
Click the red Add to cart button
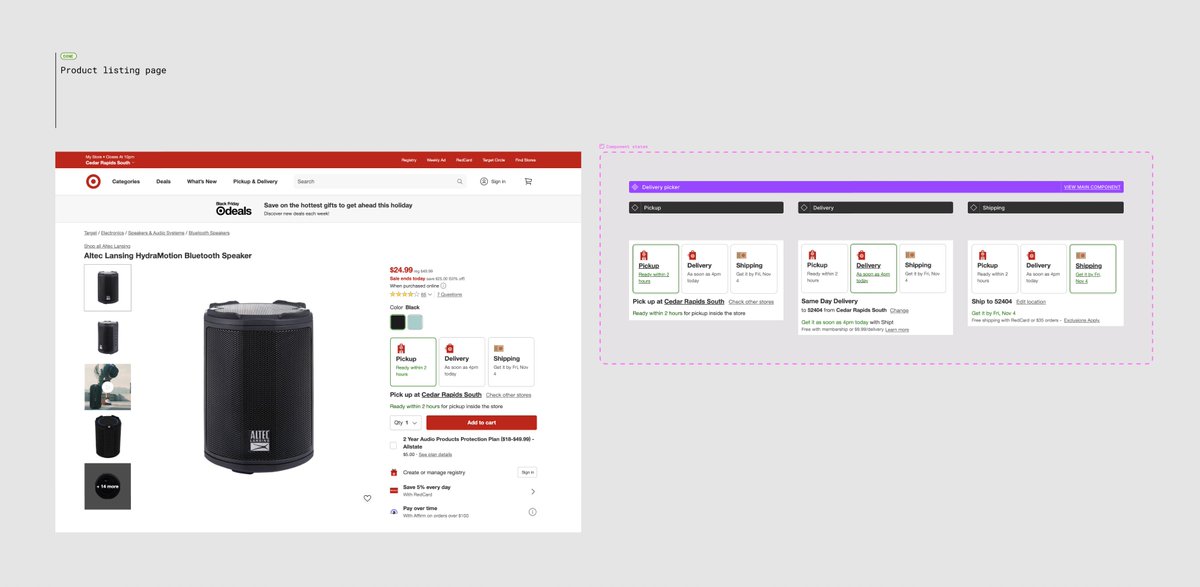(481, 423)
